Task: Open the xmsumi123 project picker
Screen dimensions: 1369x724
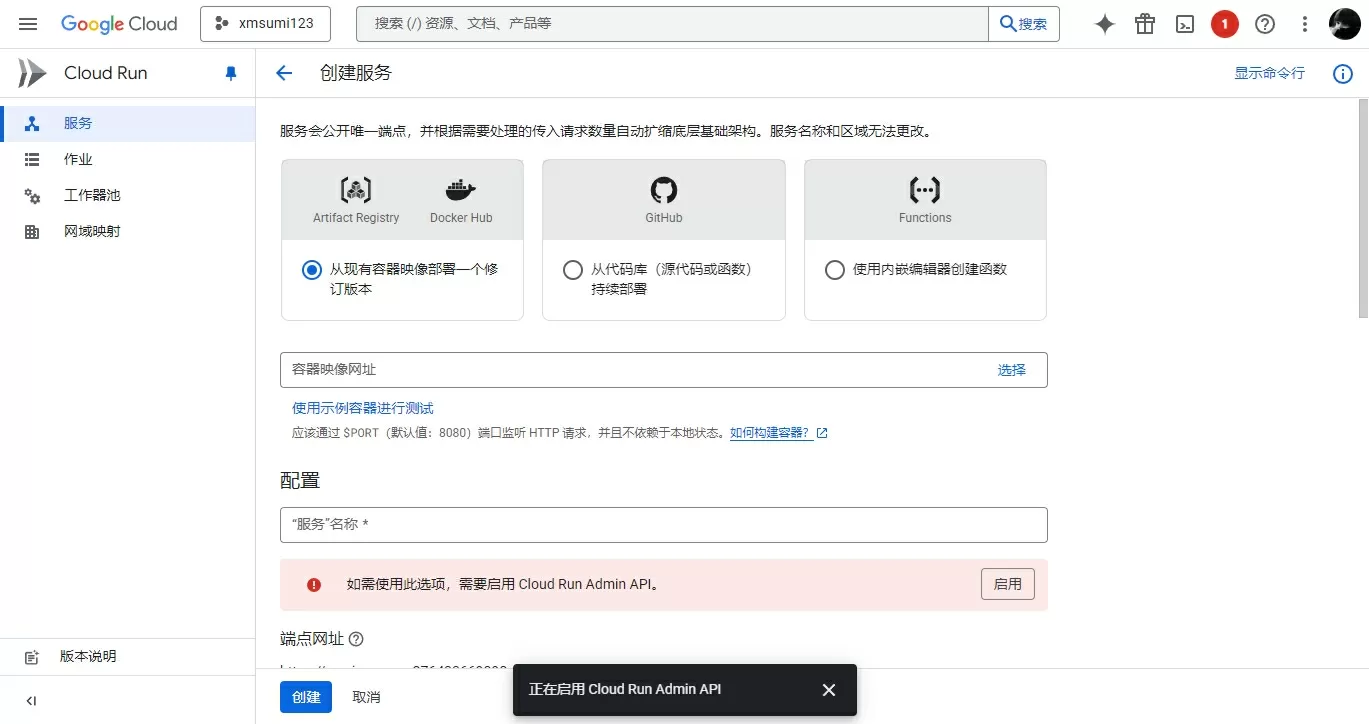Action: pos(265,24)
